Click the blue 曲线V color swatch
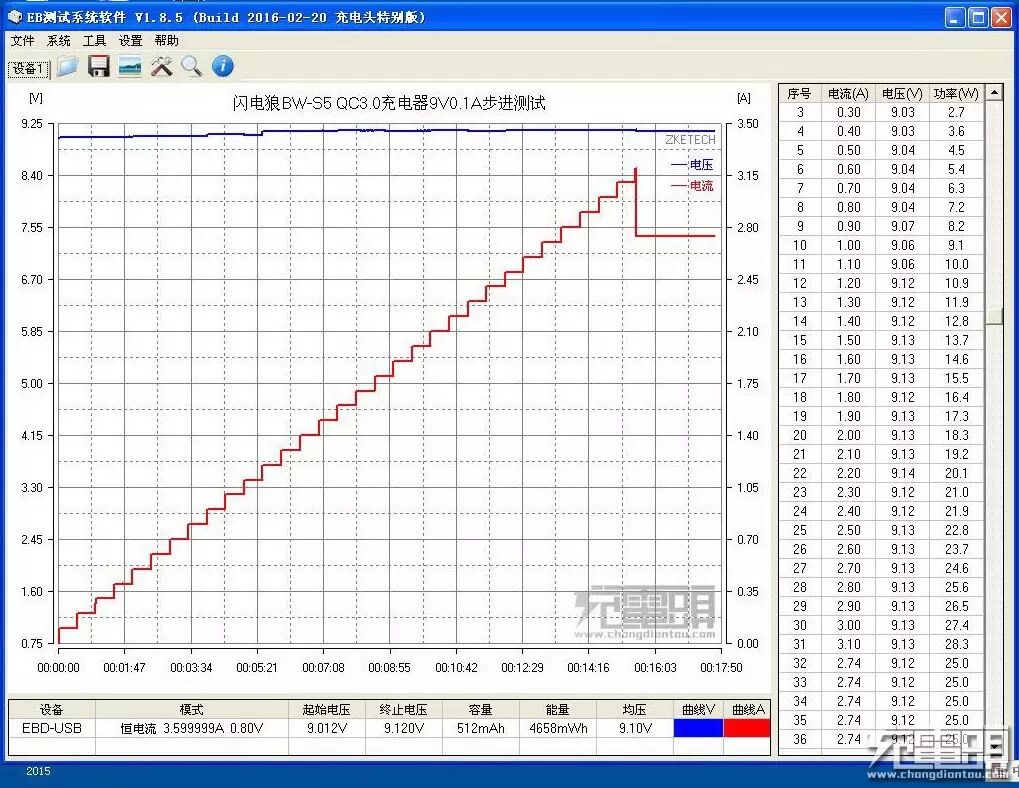Image resolution: width=1019 pixels, height=788 pixels. [x=699, y=728]
